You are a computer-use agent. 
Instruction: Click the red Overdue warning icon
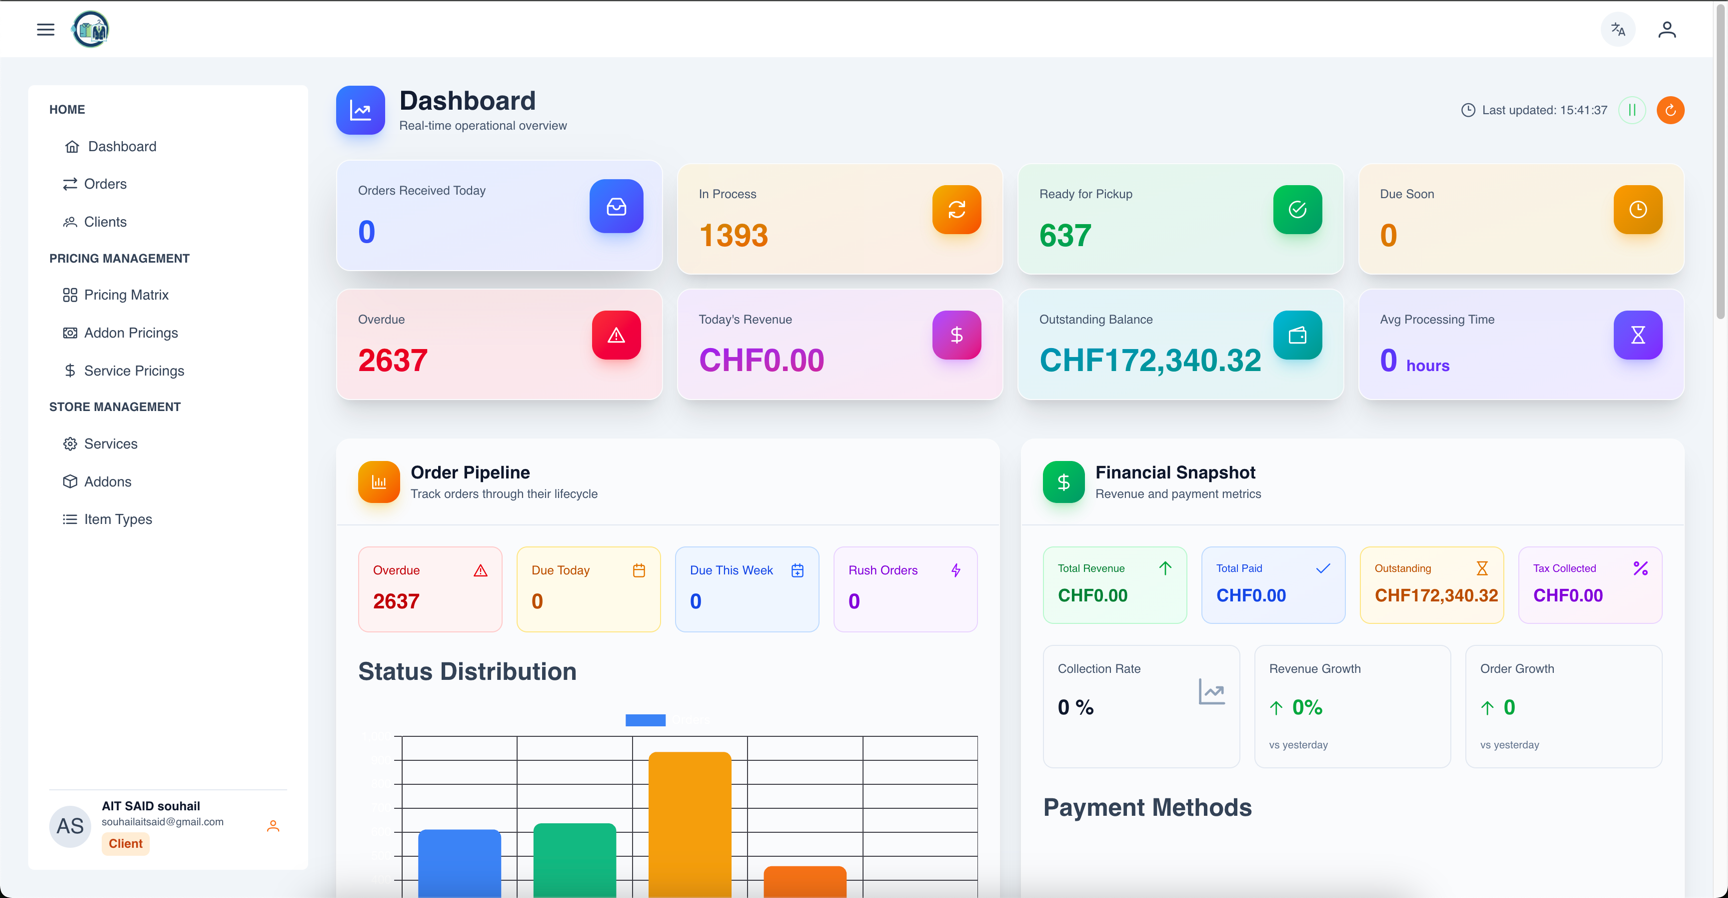coord(616,335)
